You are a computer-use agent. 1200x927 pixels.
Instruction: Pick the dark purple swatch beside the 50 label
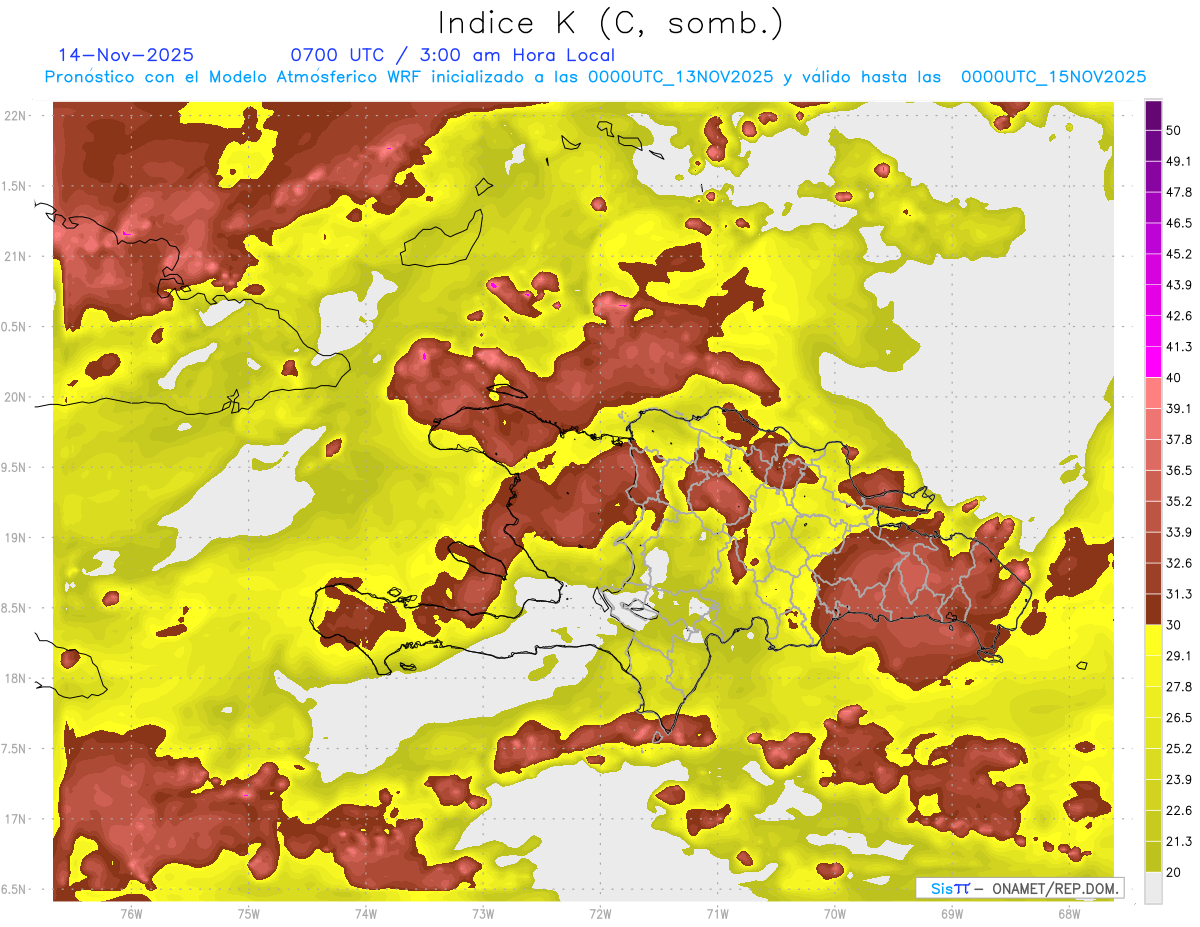pos(1153,116)
